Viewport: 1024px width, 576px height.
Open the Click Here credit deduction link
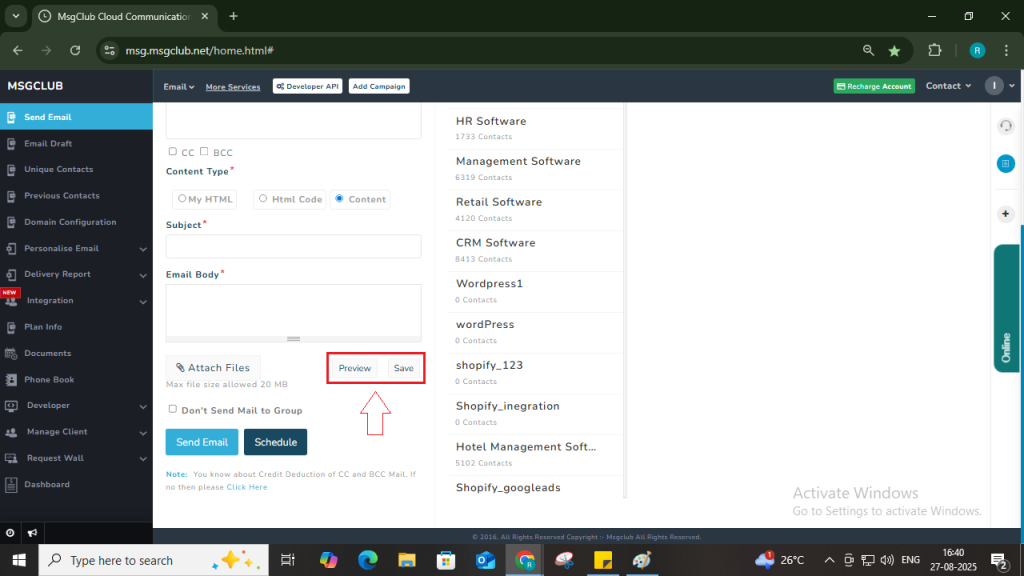click(x=247, y=487)
